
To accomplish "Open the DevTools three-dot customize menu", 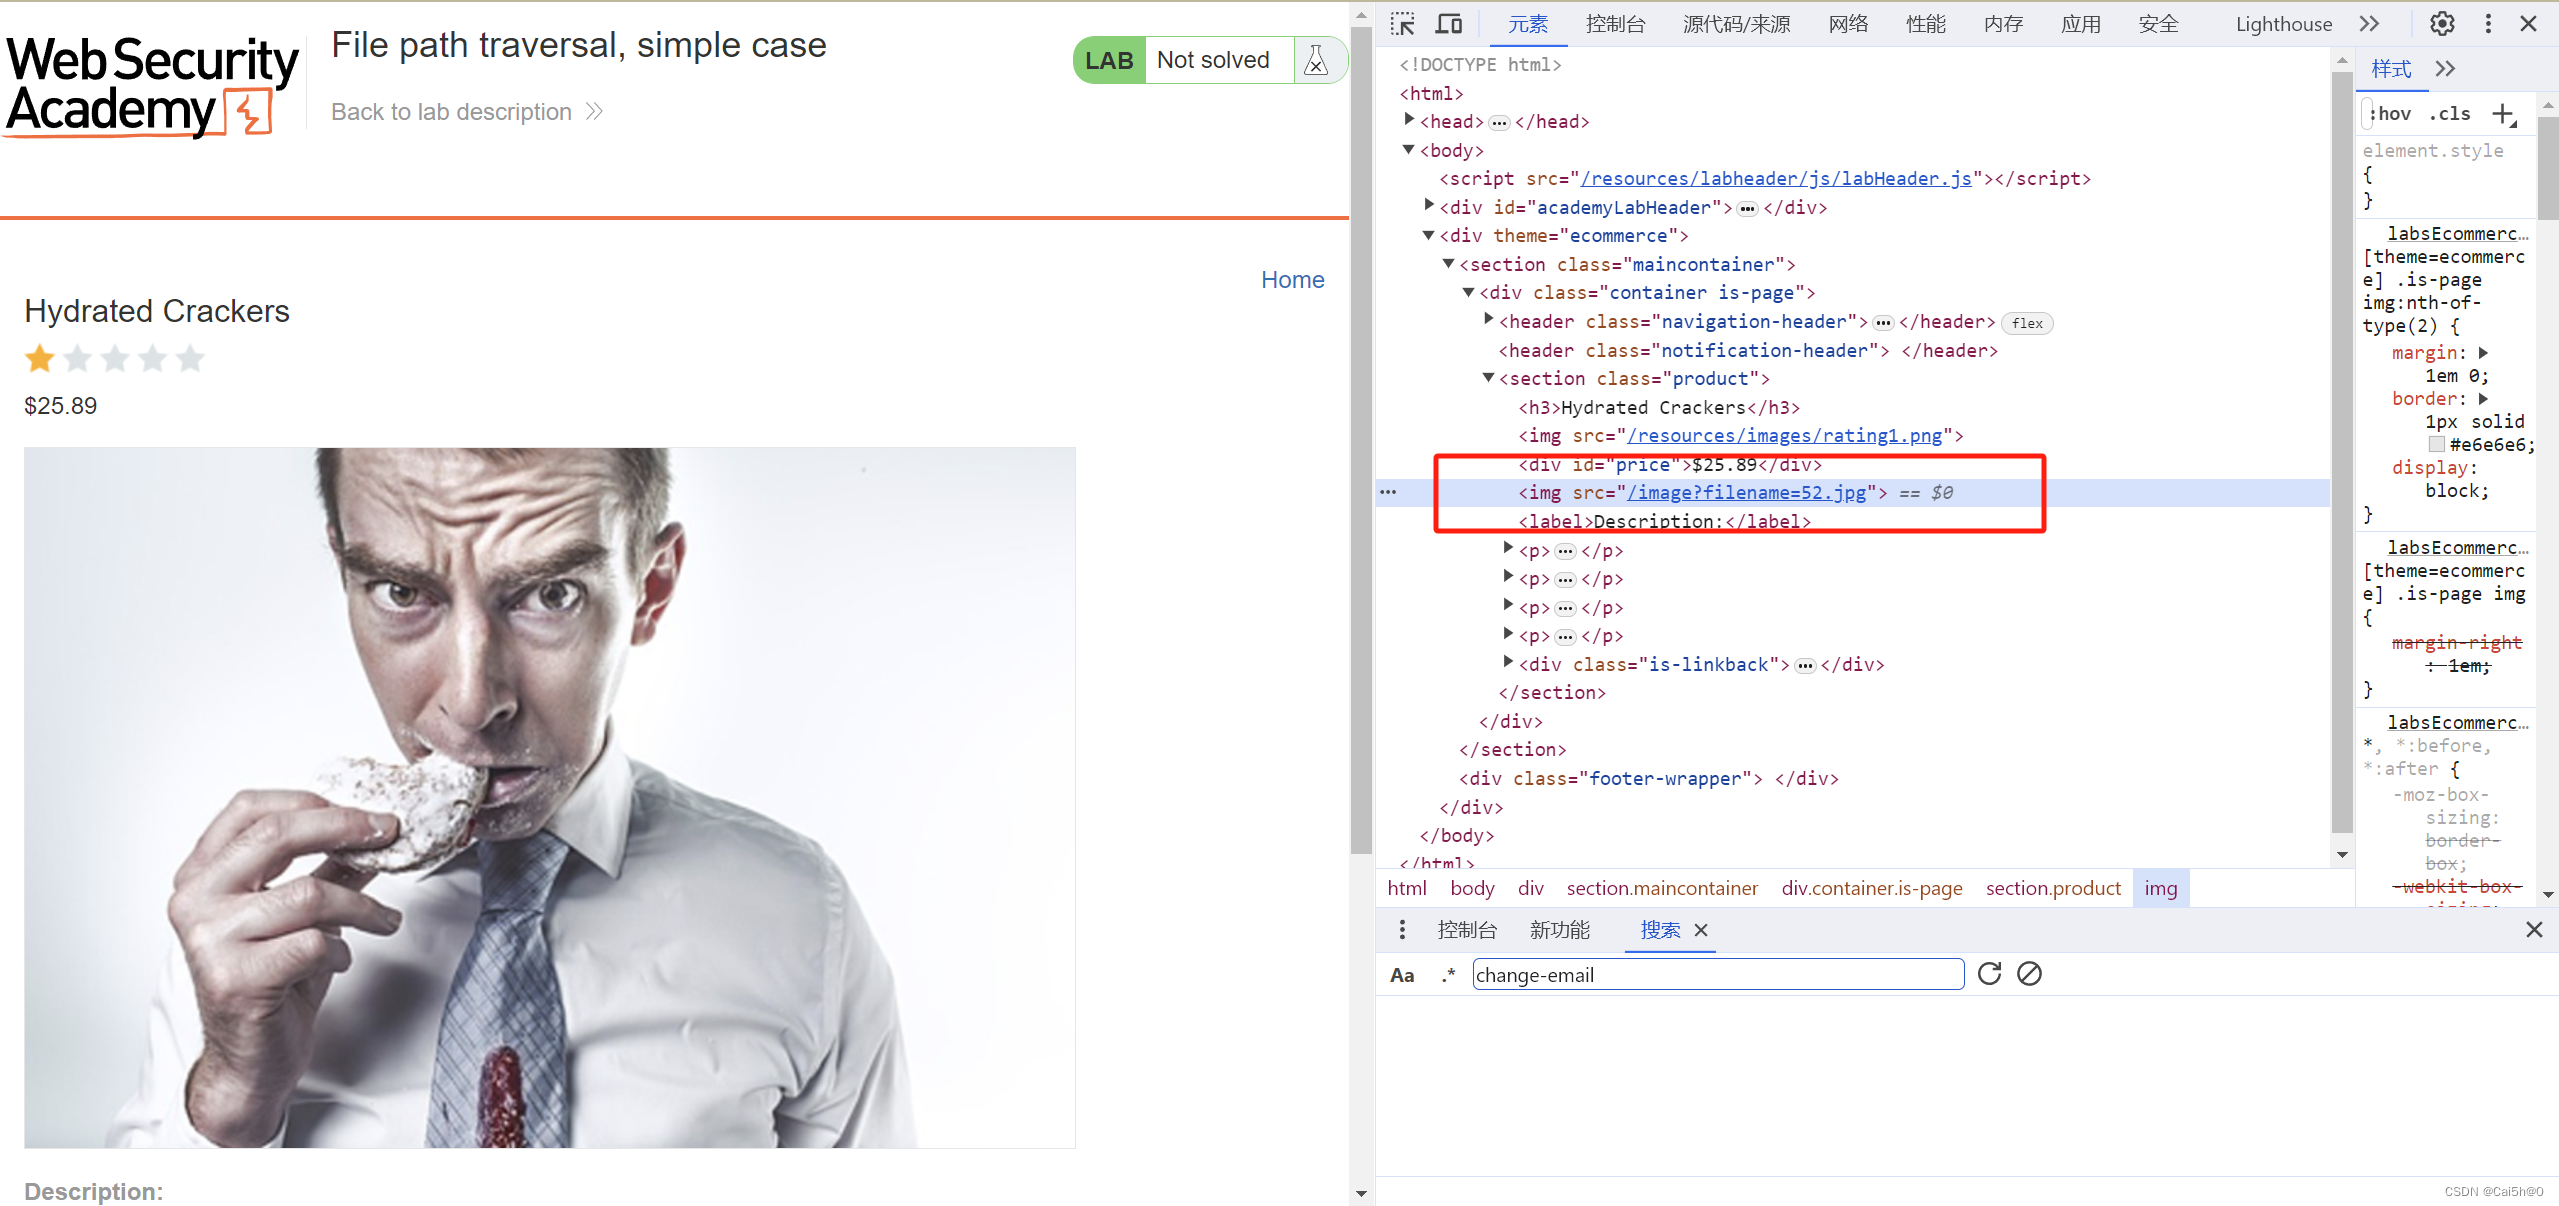I will pyautogui.click(x=2488, y=24).
